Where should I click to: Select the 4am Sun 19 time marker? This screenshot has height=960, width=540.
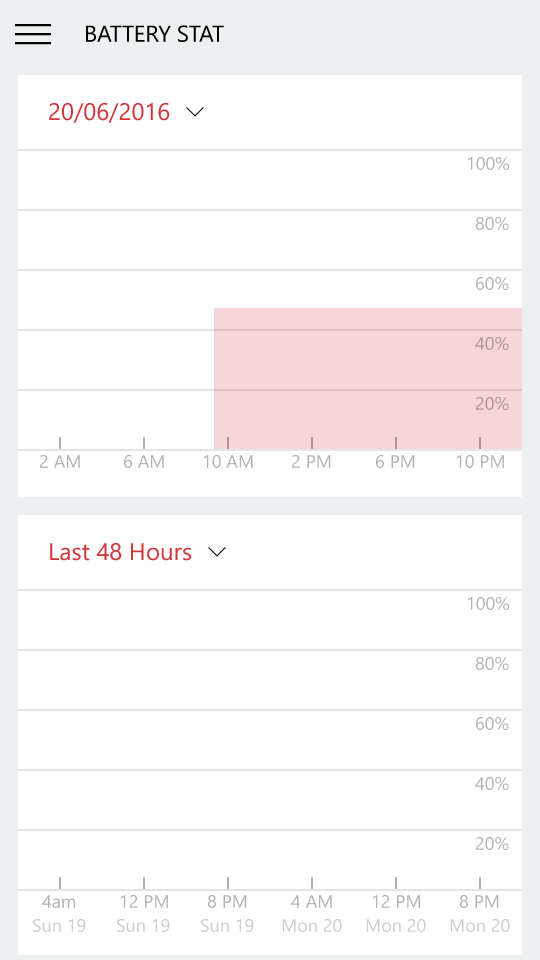(x=59, y=913)
